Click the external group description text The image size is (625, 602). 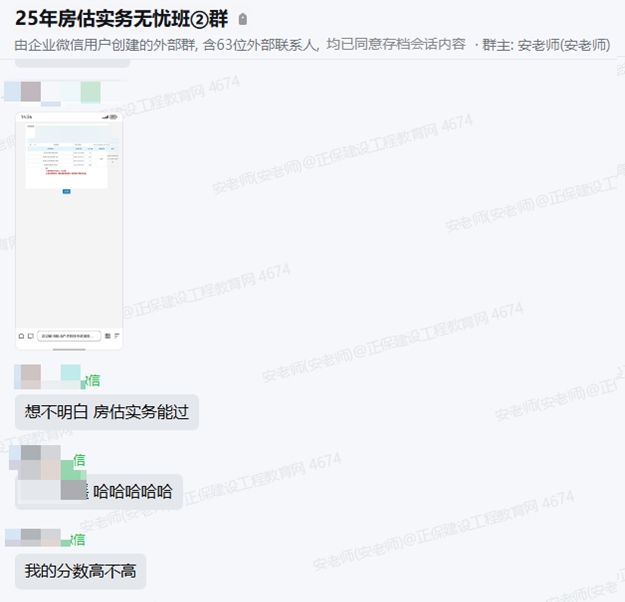240,45
